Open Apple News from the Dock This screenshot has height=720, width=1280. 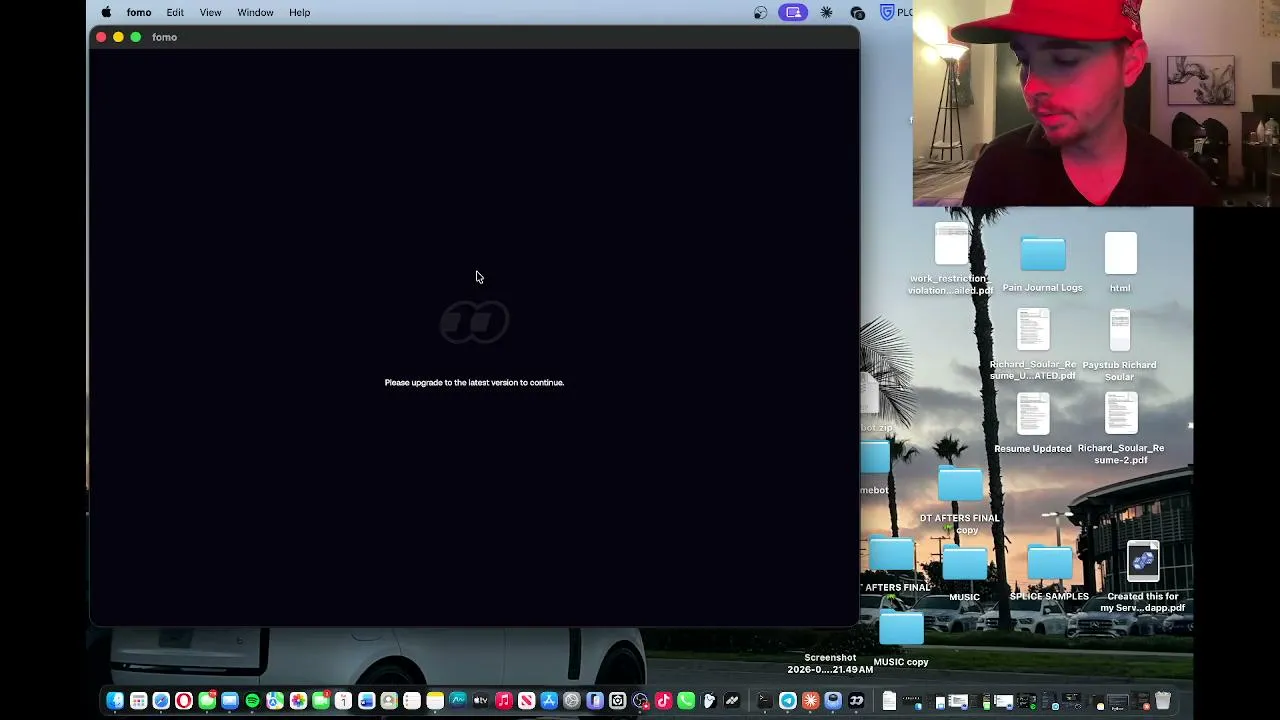pos(526,701)
